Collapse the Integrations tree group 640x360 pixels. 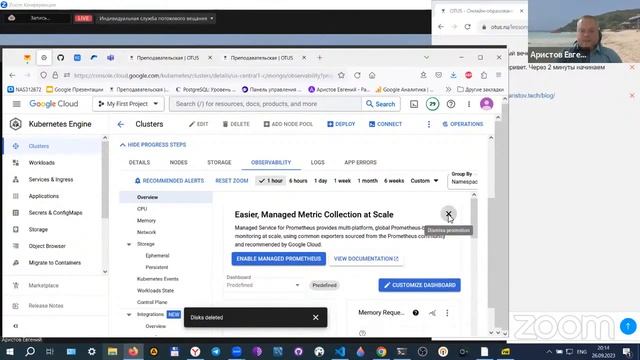129,314
